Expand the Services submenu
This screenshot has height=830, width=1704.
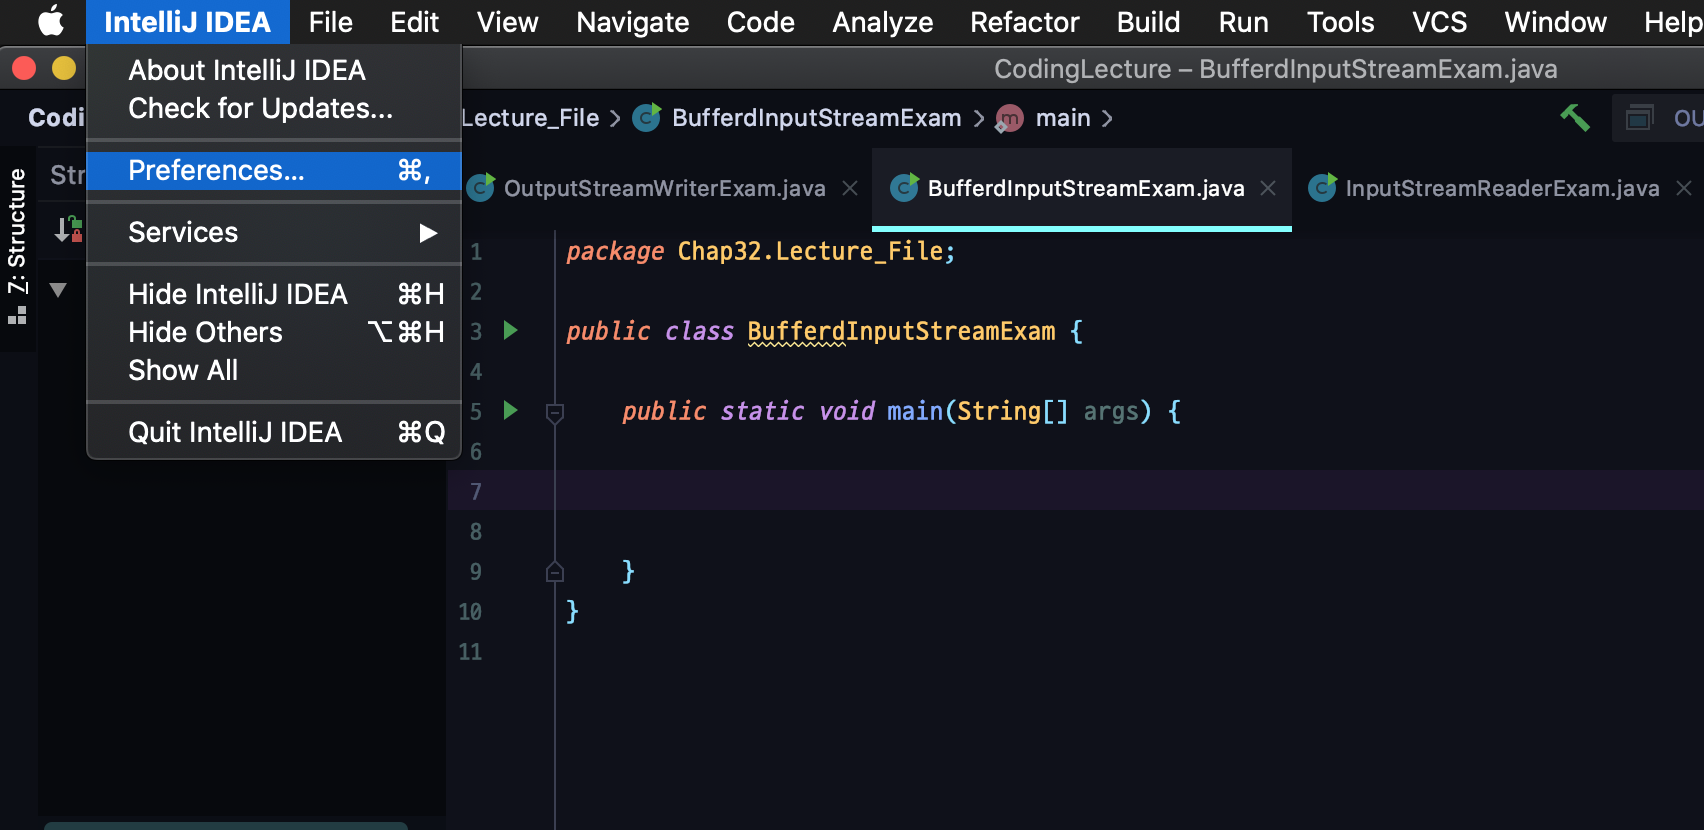(x=274, y=232)
